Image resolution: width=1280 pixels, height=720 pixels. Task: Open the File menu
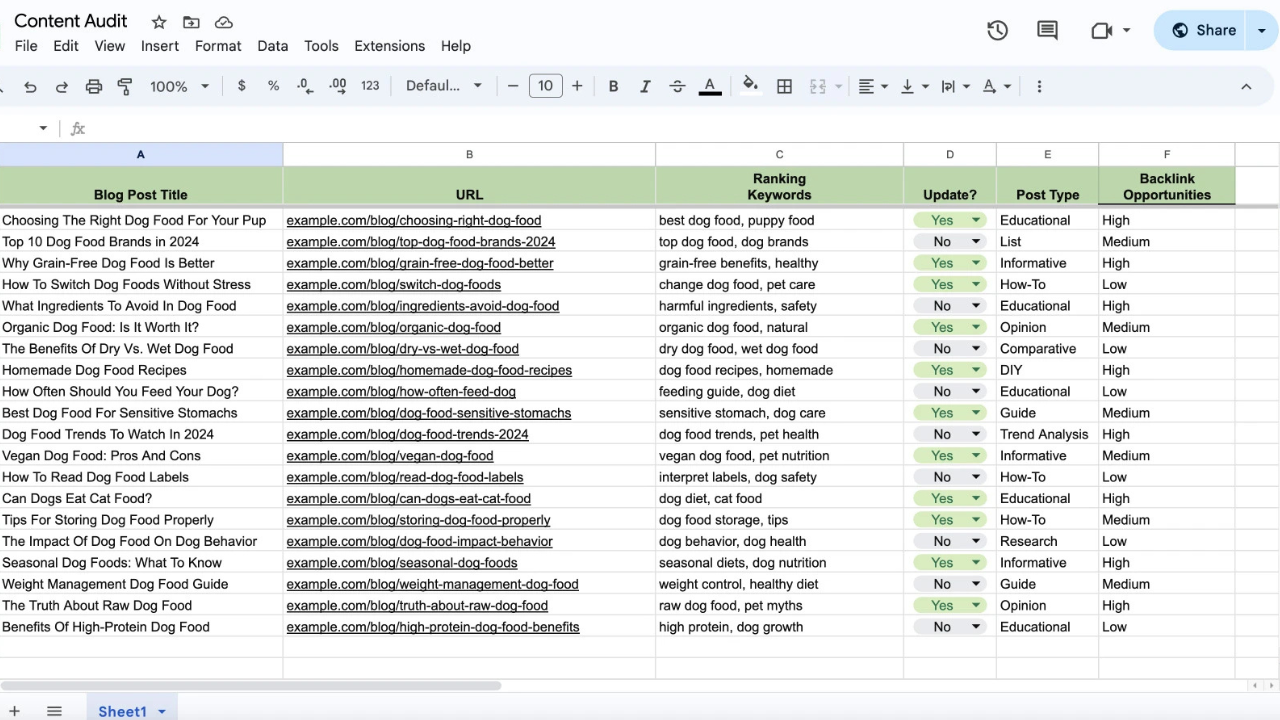(x=26, y=46)
